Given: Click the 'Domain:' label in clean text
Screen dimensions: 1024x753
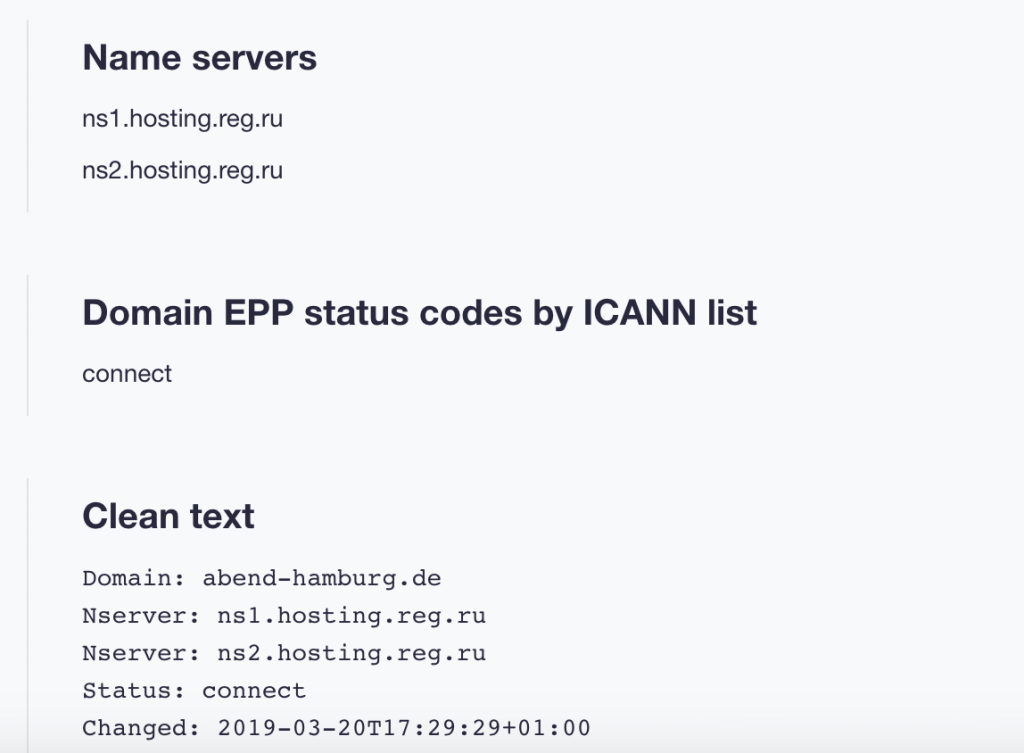Looking at the screenshot, I should [135, 579].
